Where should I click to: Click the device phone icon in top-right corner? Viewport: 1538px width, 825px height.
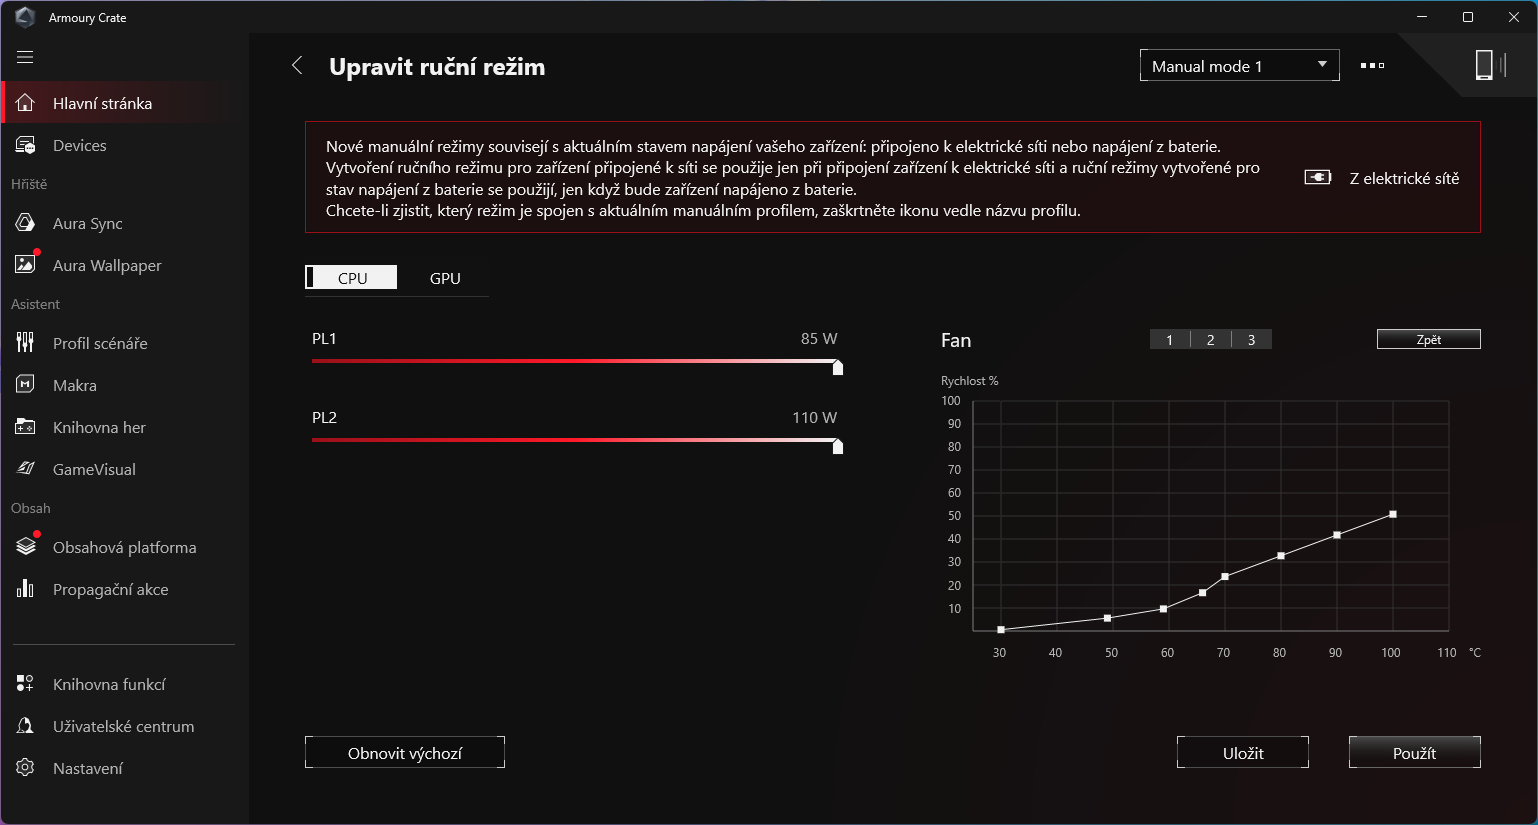pyautogui.click(x=1485, y=65)
